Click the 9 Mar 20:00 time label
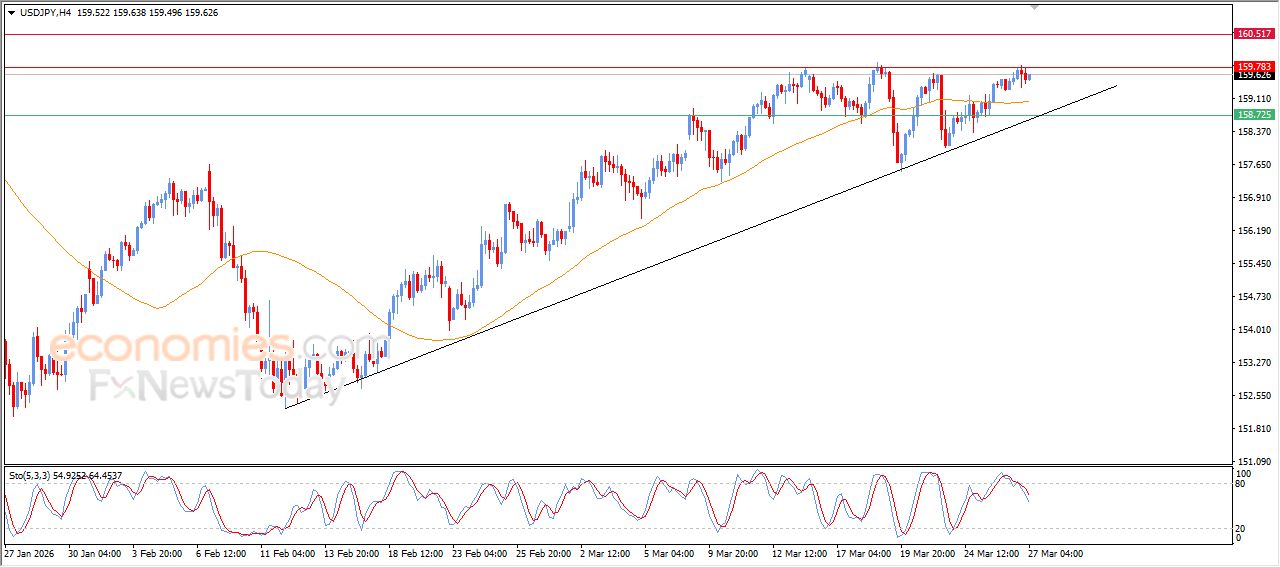The image size is (1280, 567). point(733,553)
